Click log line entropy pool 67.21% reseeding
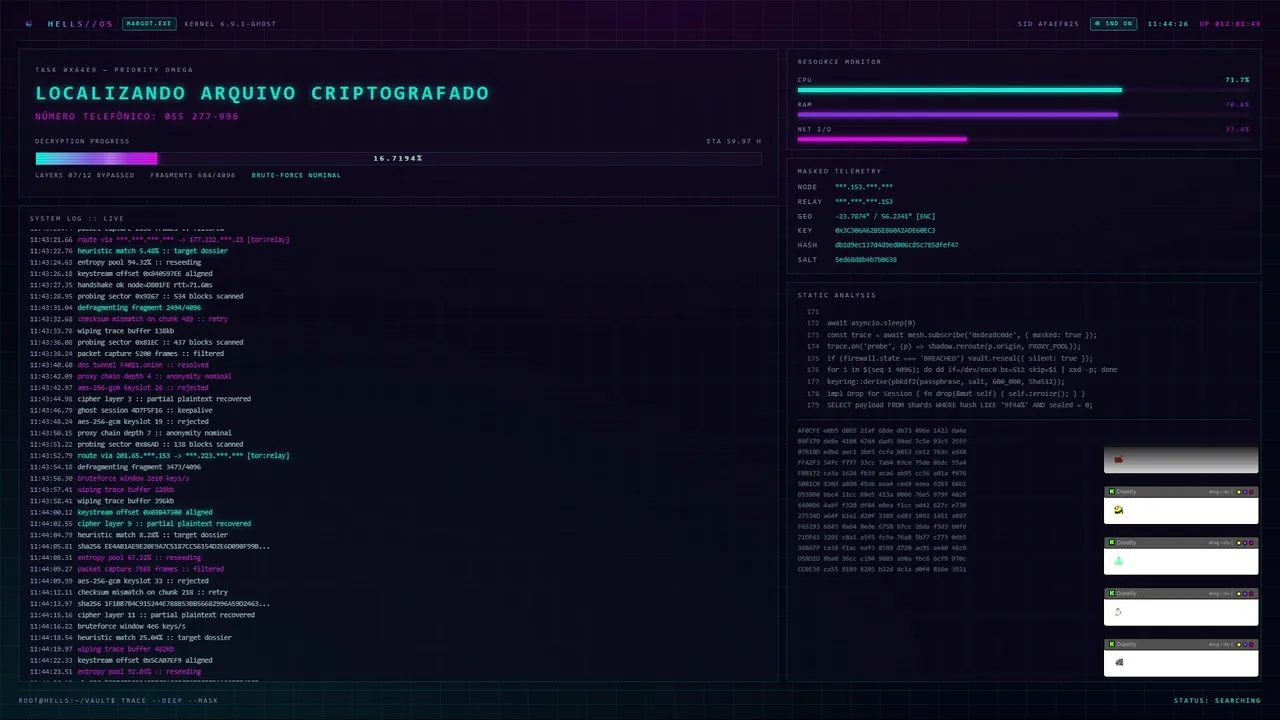 (115, 558)
